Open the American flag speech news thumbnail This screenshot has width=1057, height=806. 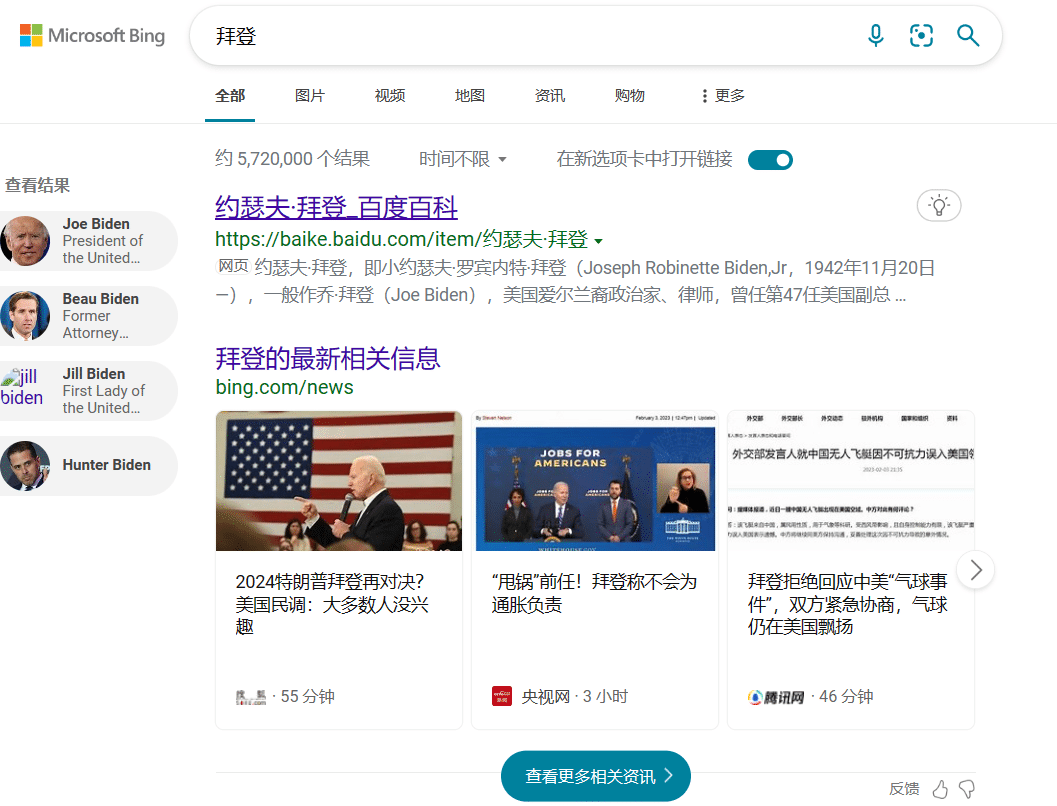click(x=339, y=481)
